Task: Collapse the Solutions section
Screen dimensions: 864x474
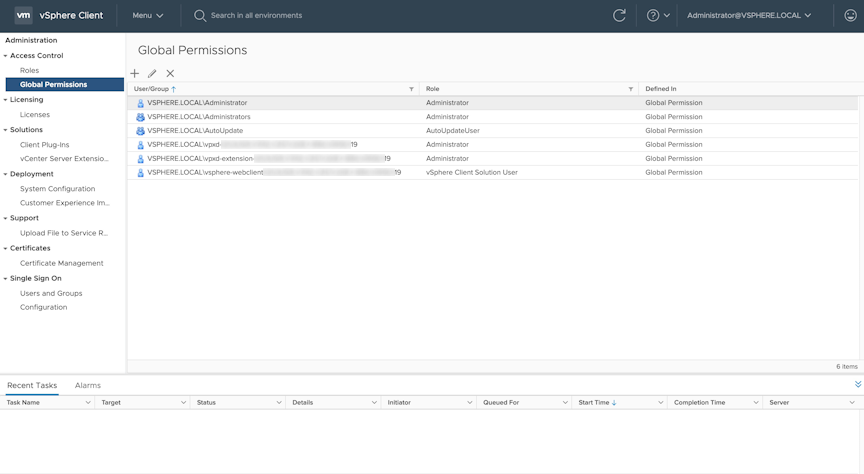Action: tap(6, 130)
